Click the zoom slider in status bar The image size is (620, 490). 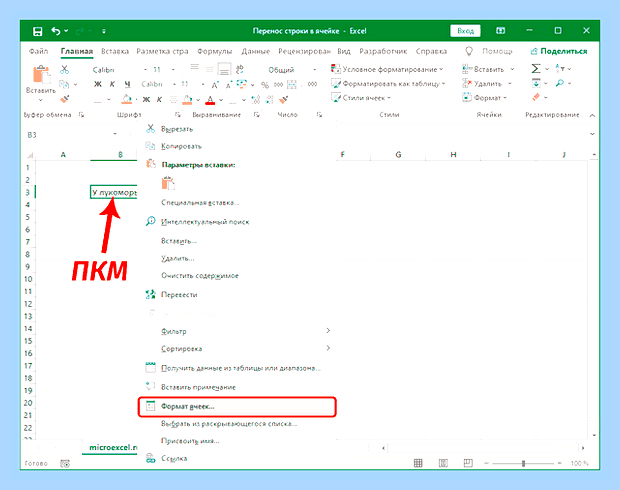click(523, 463)
